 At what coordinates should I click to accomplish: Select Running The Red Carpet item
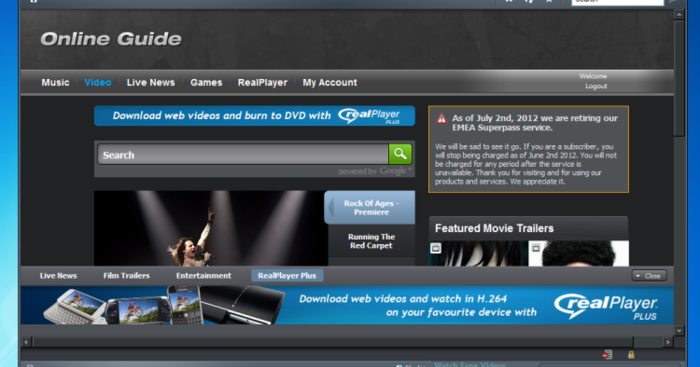[371, 241]
